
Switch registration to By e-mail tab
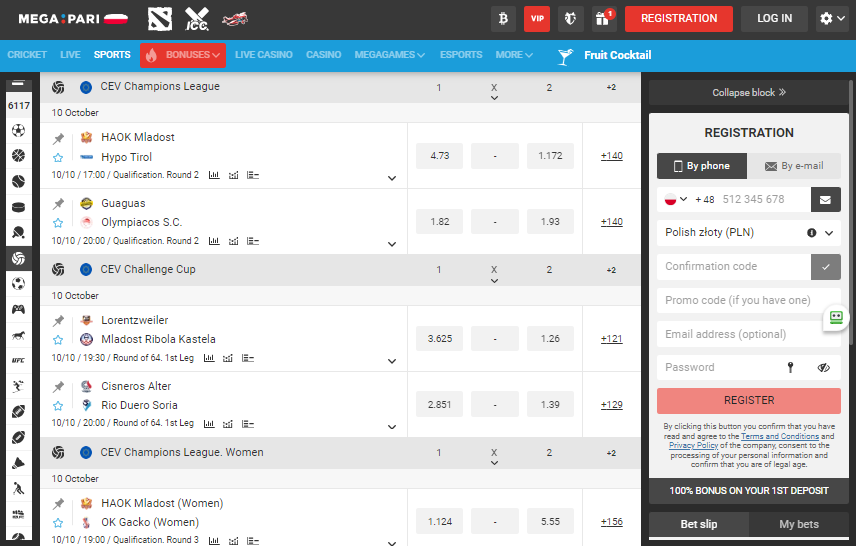click(x=794, y=166)
